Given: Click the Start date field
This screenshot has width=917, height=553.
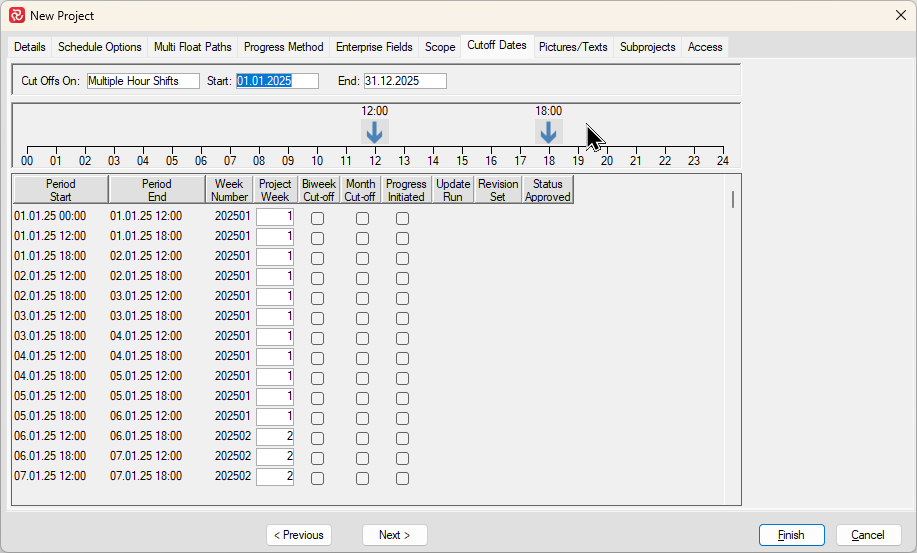Looking at the screenshot, I should pyautogui.click(x=277, y=81).
